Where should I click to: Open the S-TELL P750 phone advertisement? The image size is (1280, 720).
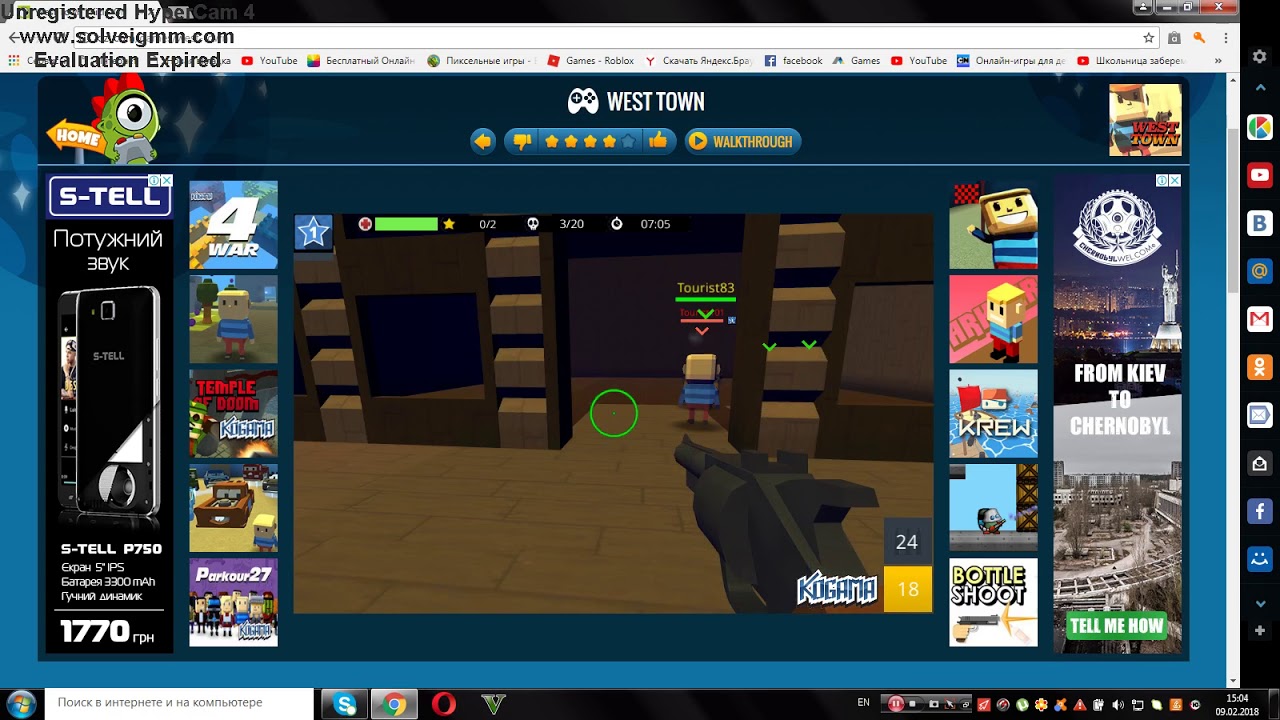tap(109, 414)
